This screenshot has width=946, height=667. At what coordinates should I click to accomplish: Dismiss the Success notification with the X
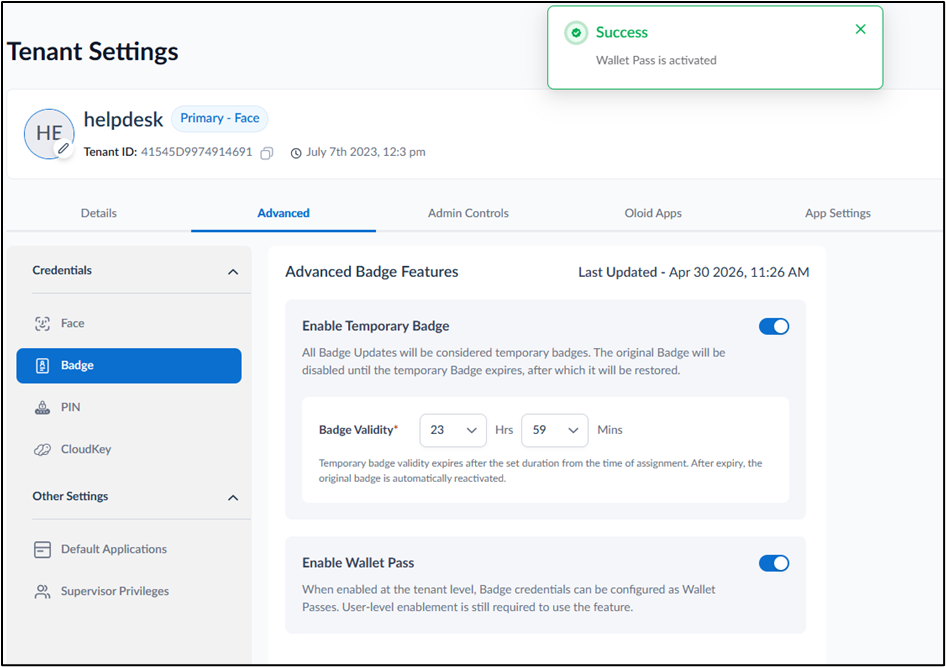[860, 29]
